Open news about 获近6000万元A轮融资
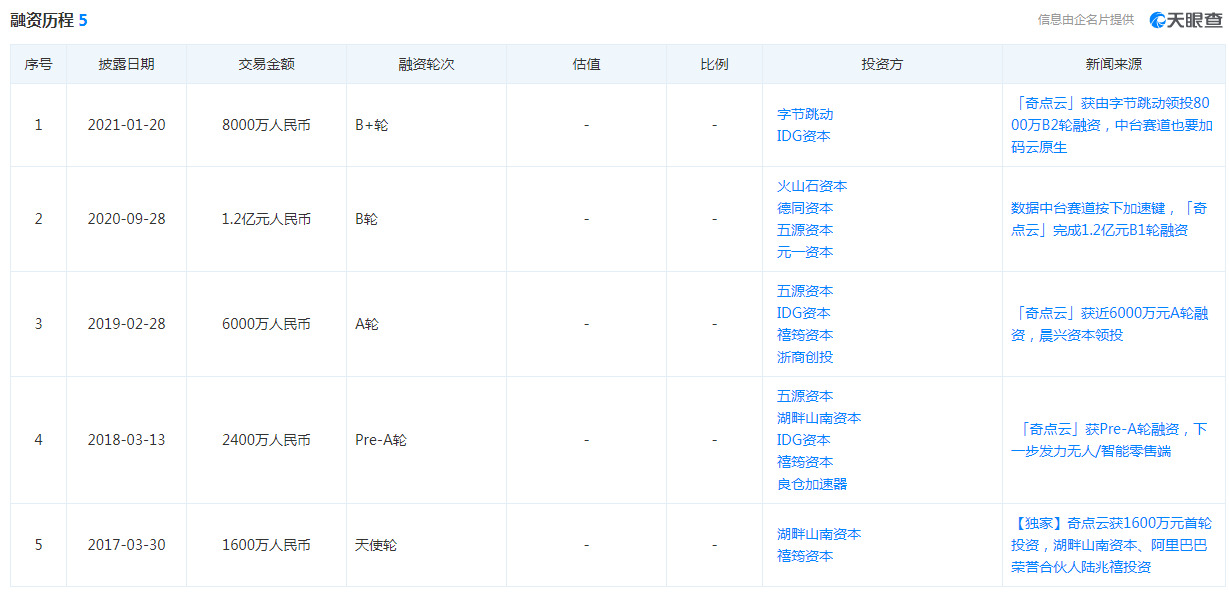The width and height of the screenshot is (1229, 597). [1110, 324]
